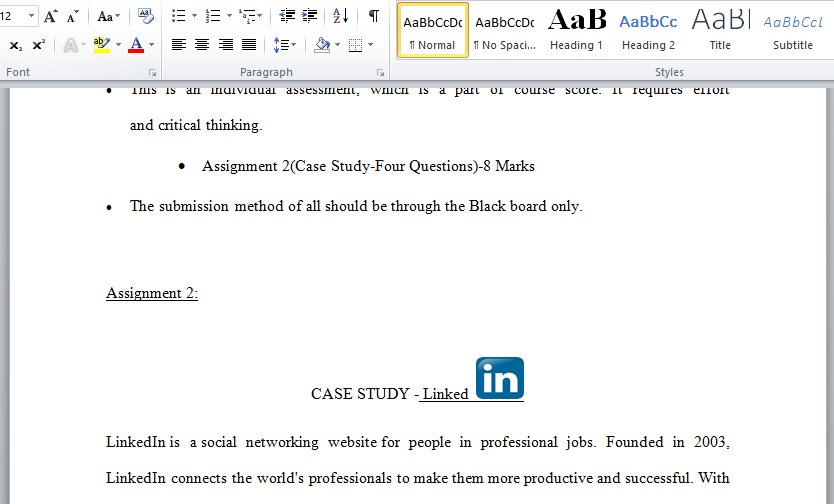The height and width of the screenshot is (504, 834).
Task: Click 'Assignment 2(Case Study-Four Questions)-8 Marks' bullet
Action: [368, 166]
